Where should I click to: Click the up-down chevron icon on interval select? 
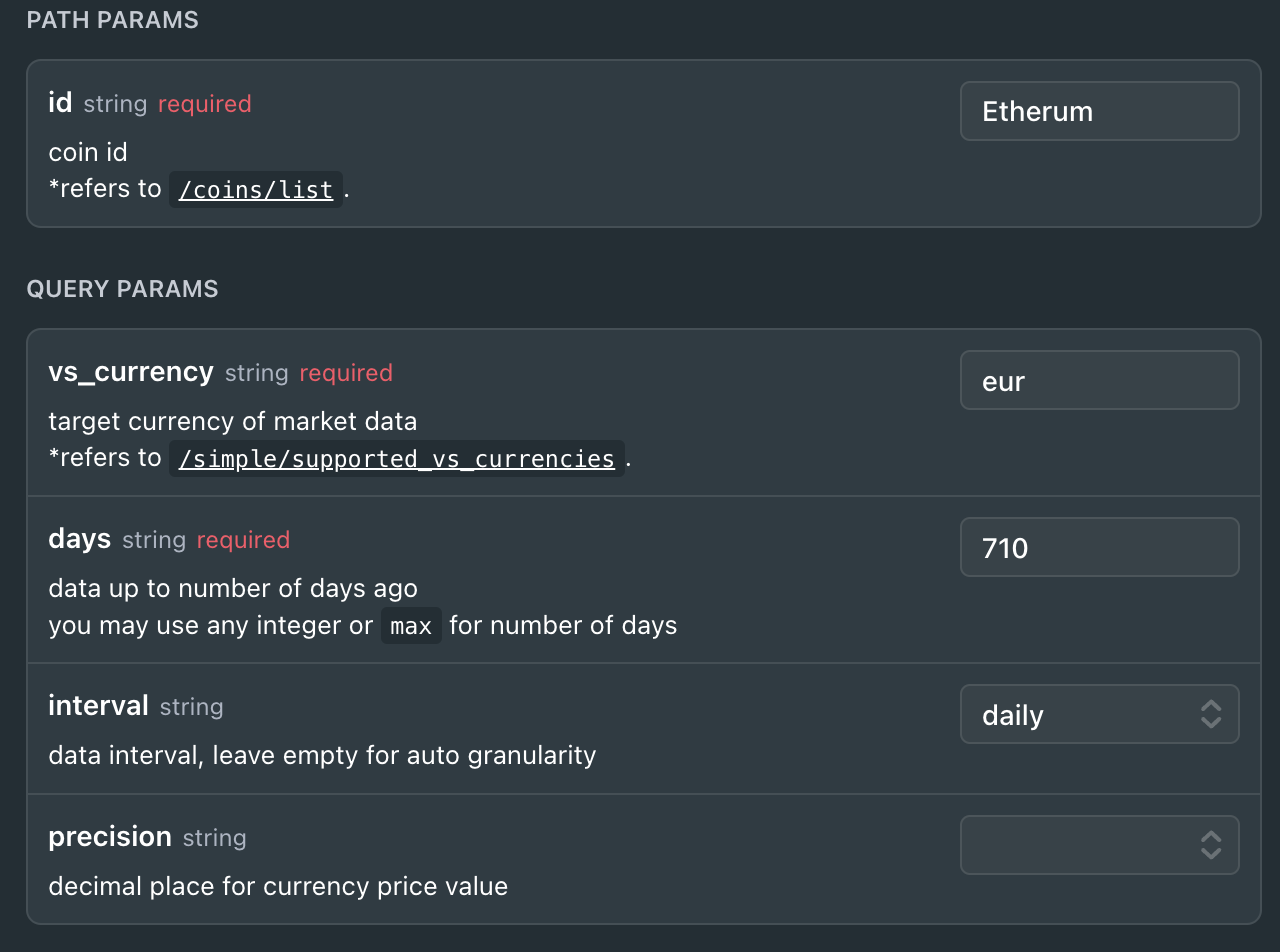pyautogui.click(x=1211, y=714)
